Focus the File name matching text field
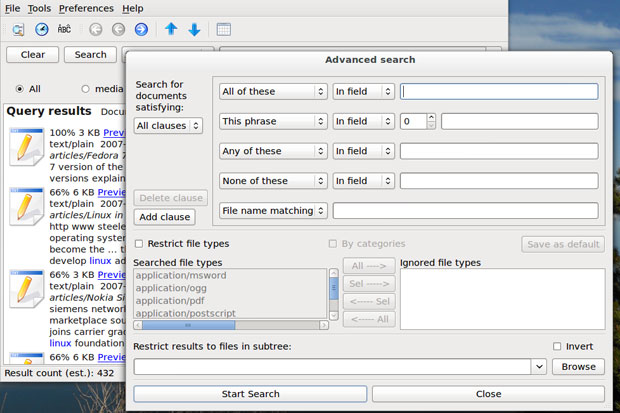 click(465, 211)
